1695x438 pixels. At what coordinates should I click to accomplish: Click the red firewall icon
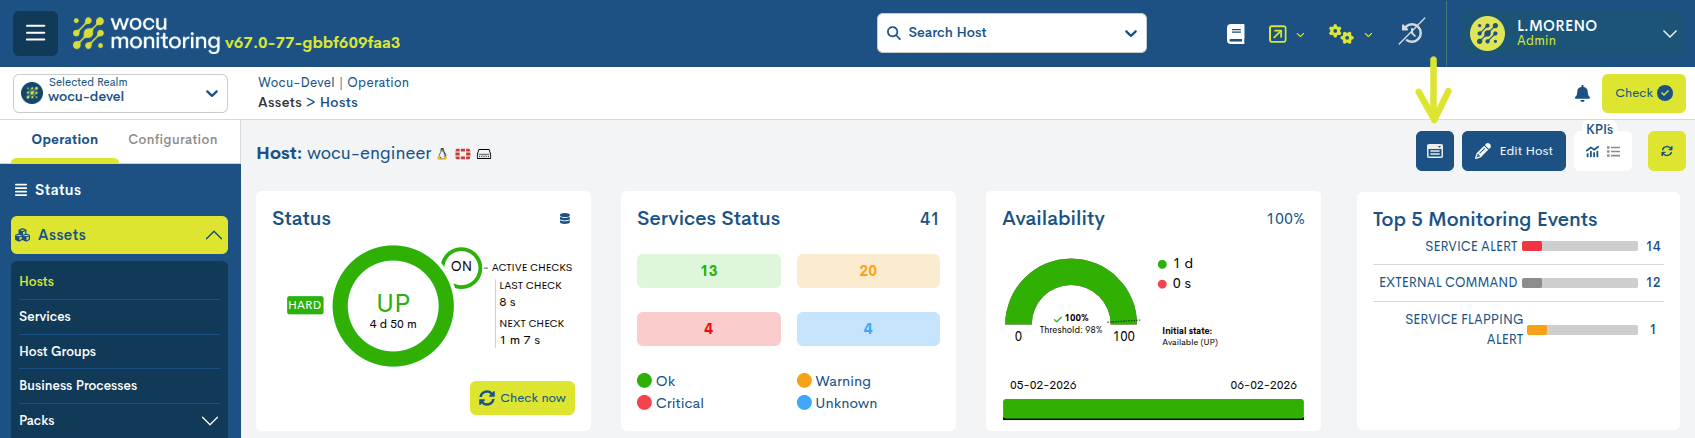[x=463, y=154]
